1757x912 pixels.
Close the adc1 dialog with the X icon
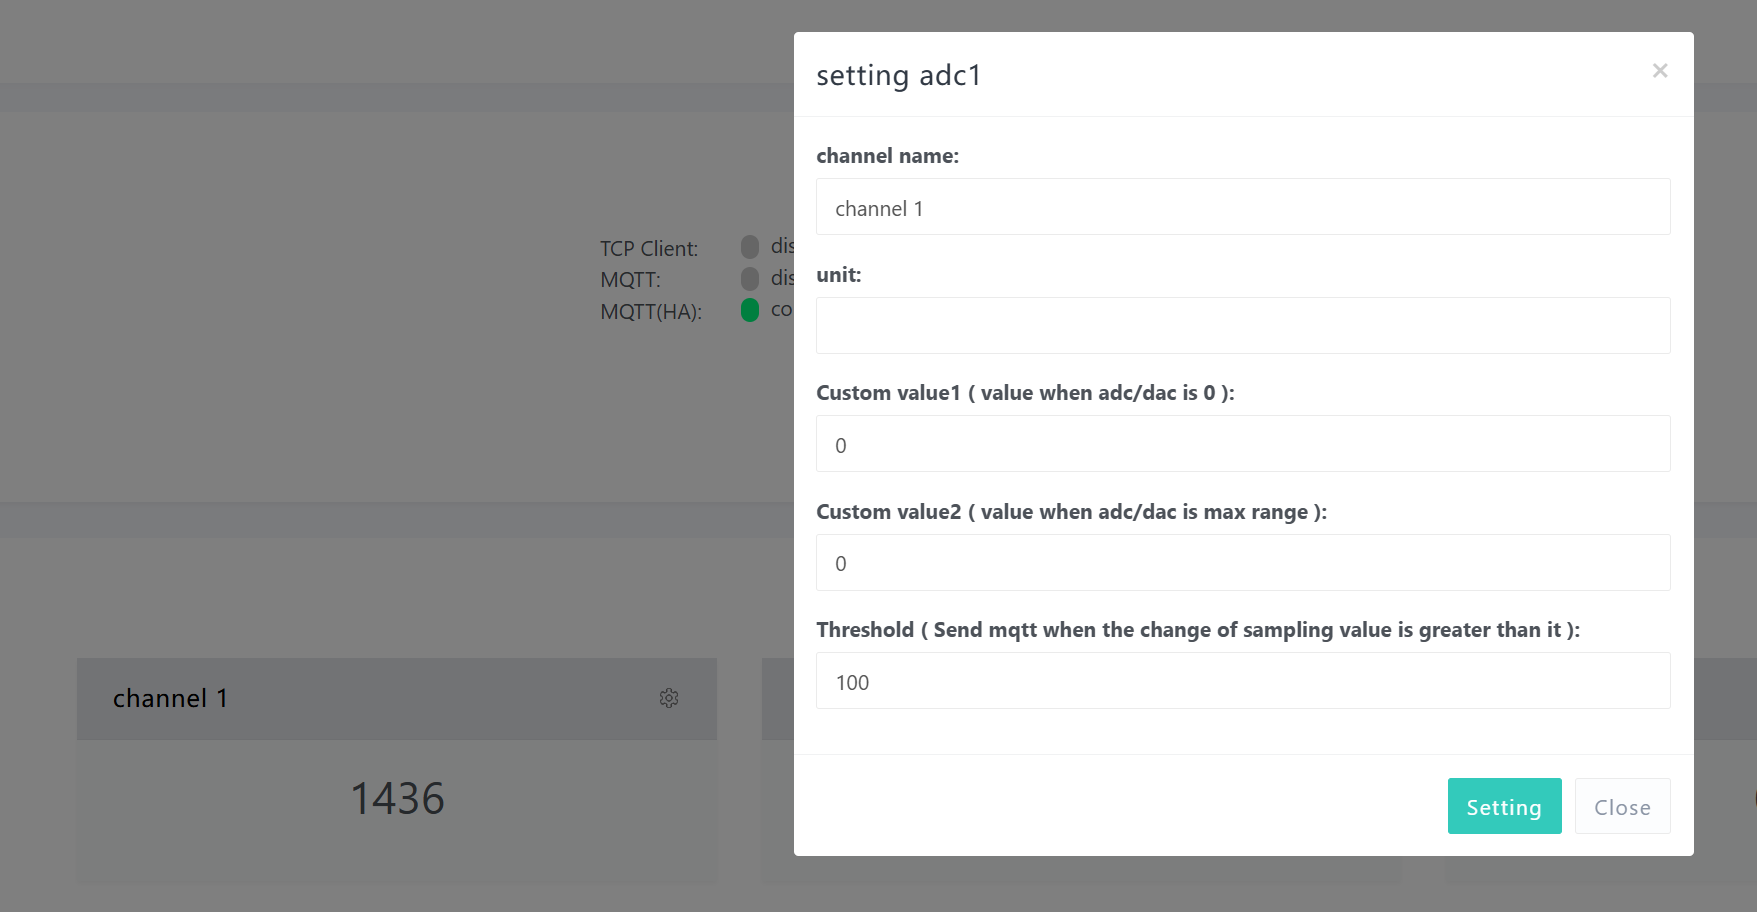tap(1660, 71)
